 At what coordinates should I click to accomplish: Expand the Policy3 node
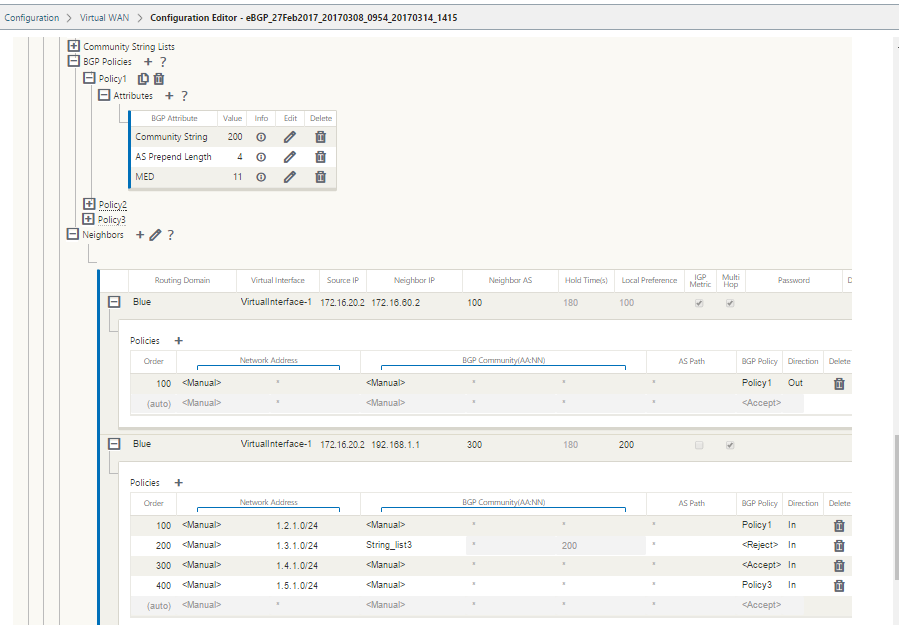click(x=88, y=219)
